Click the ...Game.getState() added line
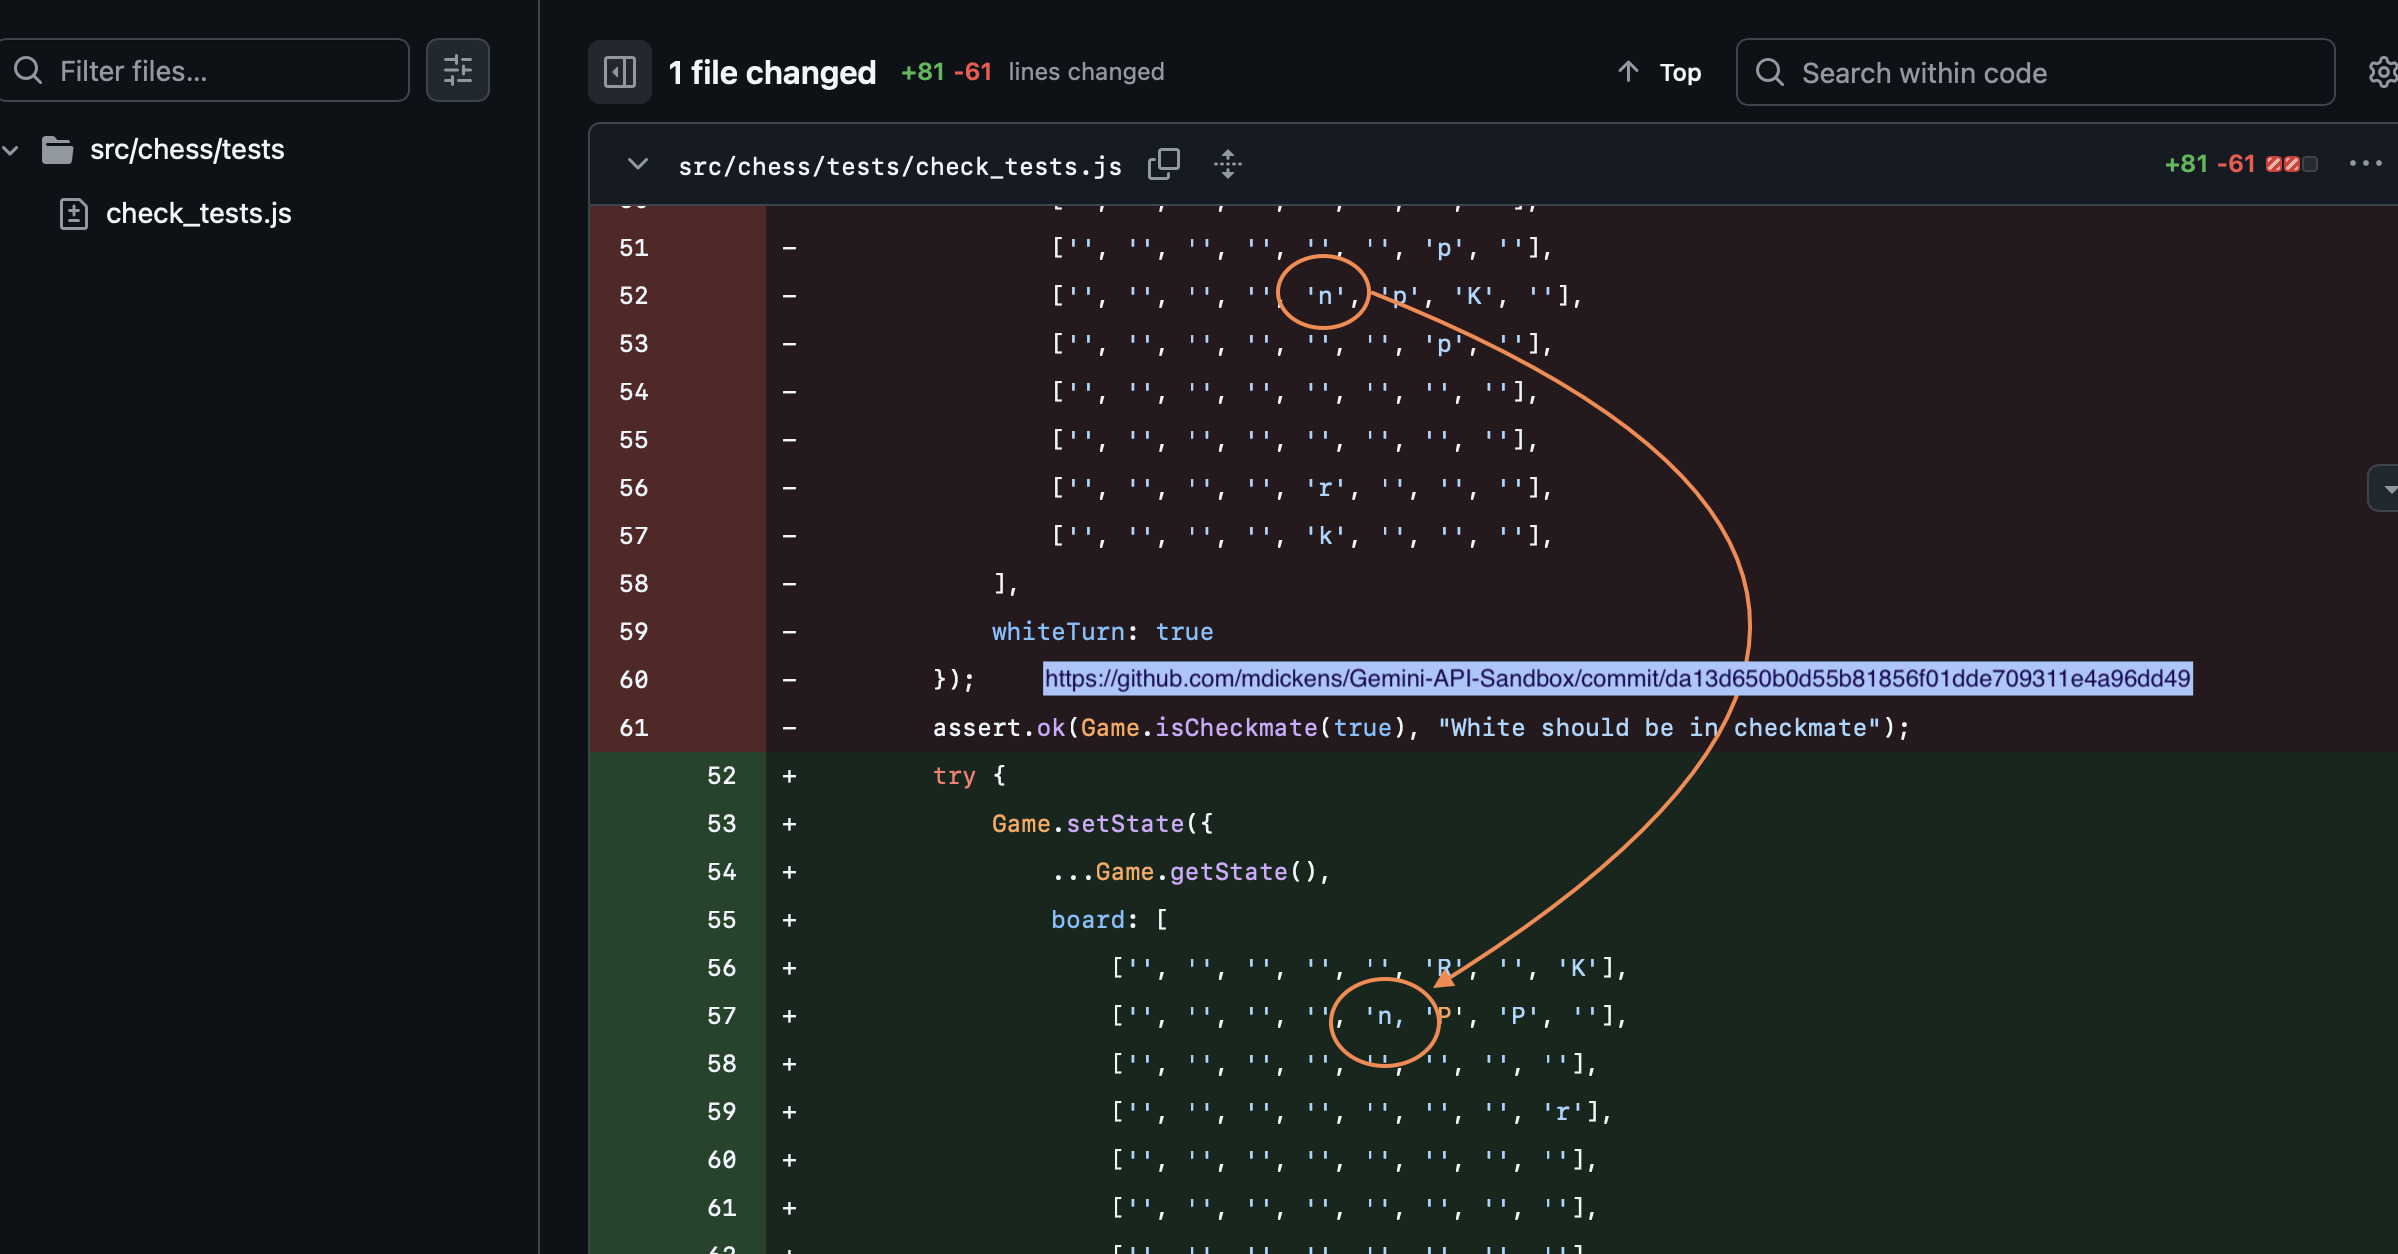This screenshot has width=2398, height=1254. [x=1190, y=872]
